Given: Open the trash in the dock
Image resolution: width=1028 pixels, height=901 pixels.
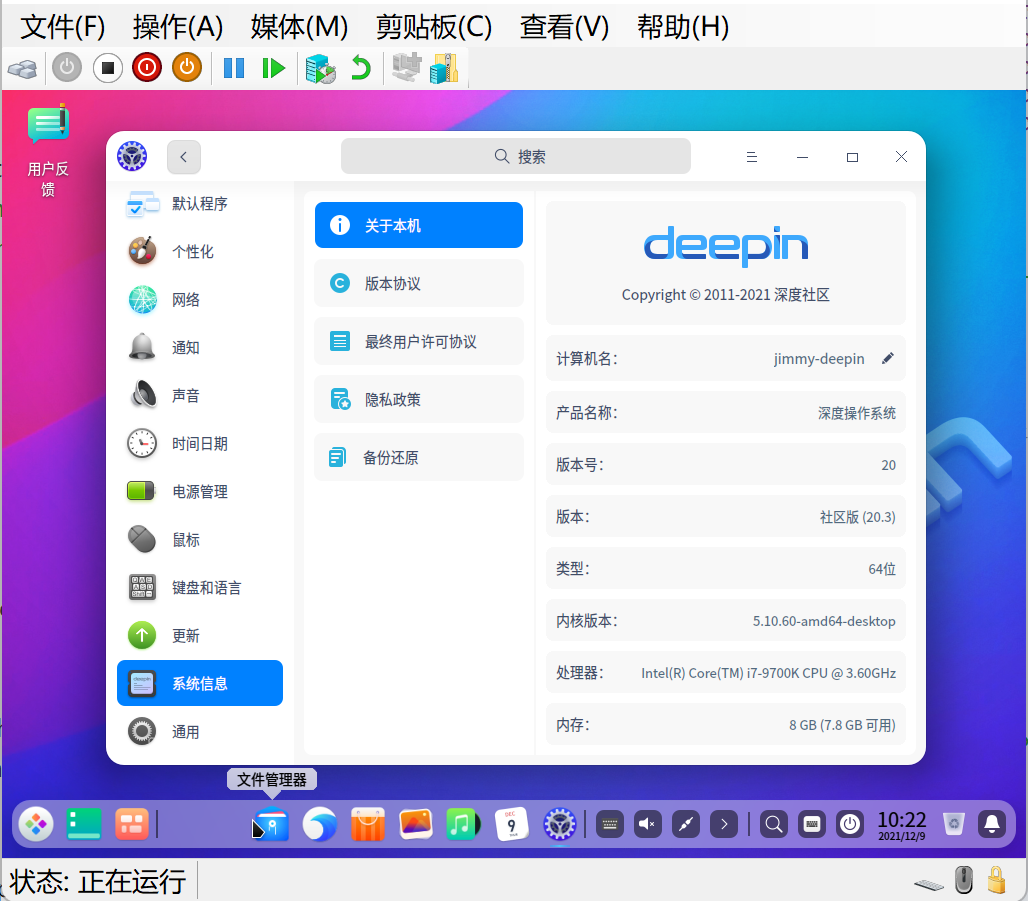Looking at the screenshot, I should (x=953, y=824).
